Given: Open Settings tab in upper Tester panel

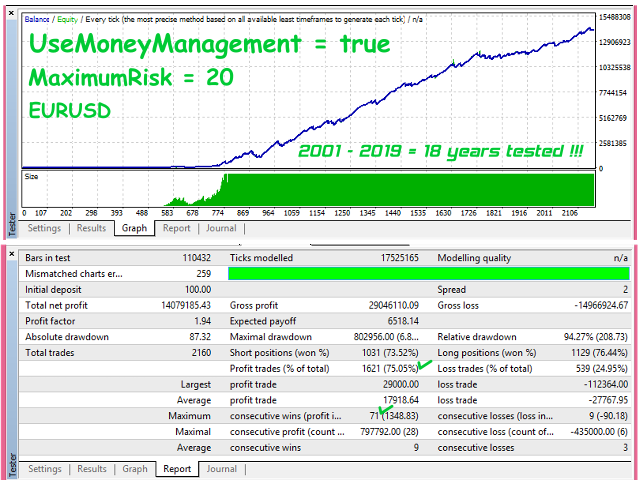Looking at the screenshot, I should tap(44, 228).
